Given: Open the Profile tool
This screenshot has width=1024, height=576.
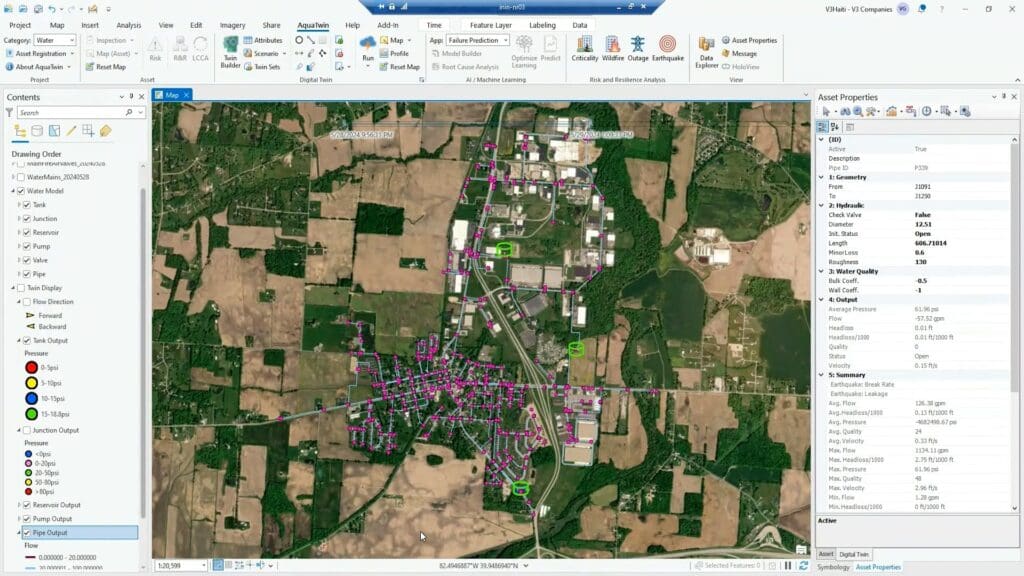Looking at the screenshot, I should click(394, 54).
